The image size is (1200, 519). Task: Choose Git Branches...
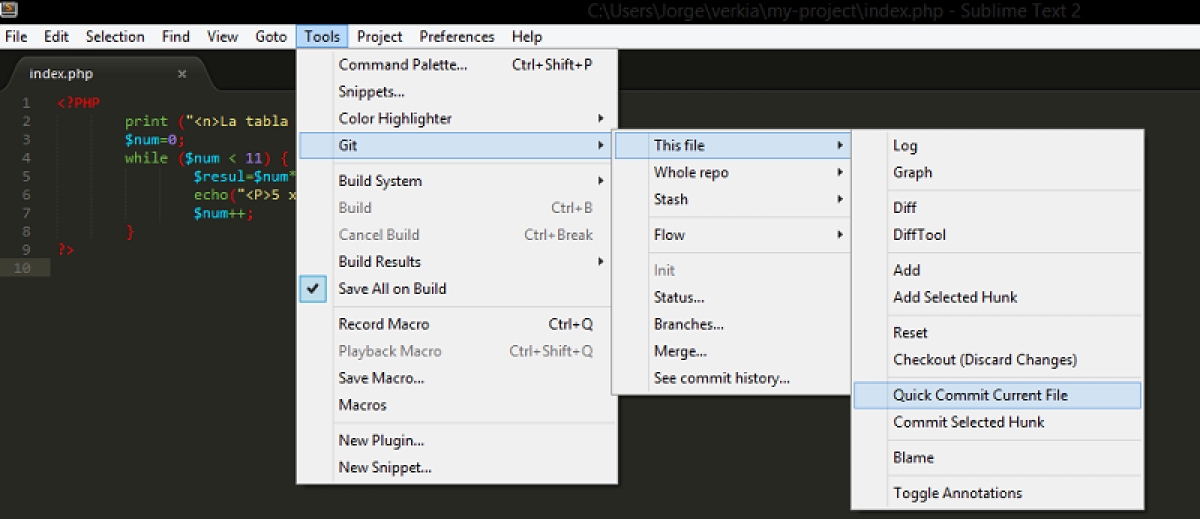pyautogui.click(x=732, y=324)
